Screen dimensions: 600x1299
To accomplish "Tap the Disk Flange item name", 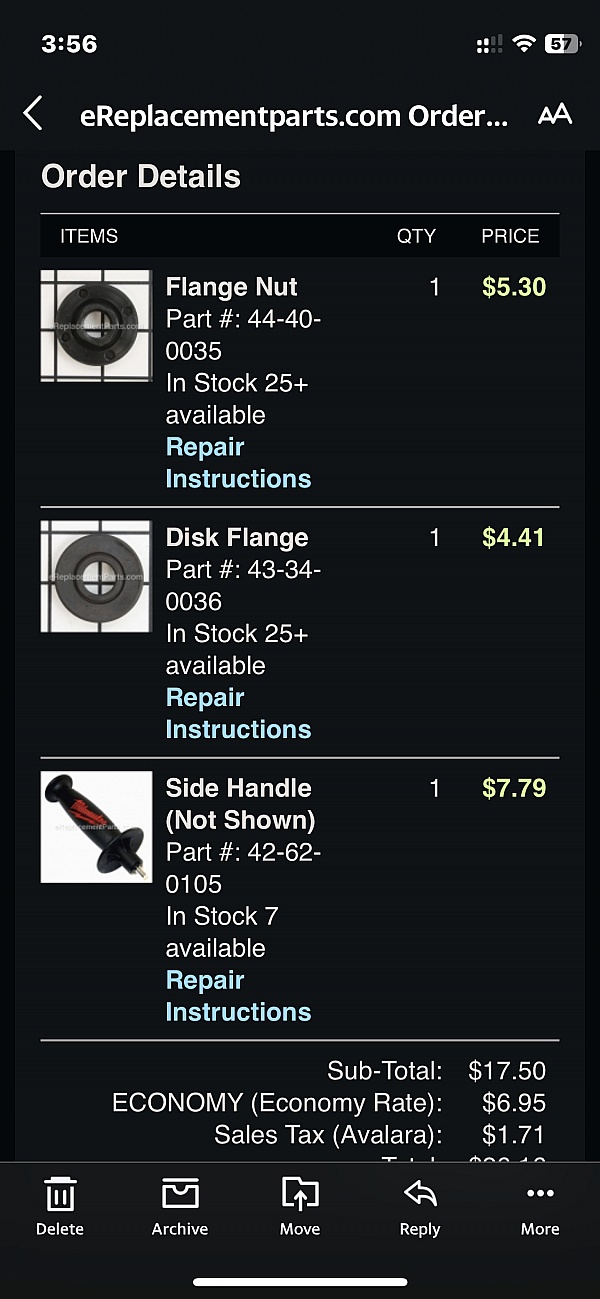I will pyautogui.click(x=237, y=538).
